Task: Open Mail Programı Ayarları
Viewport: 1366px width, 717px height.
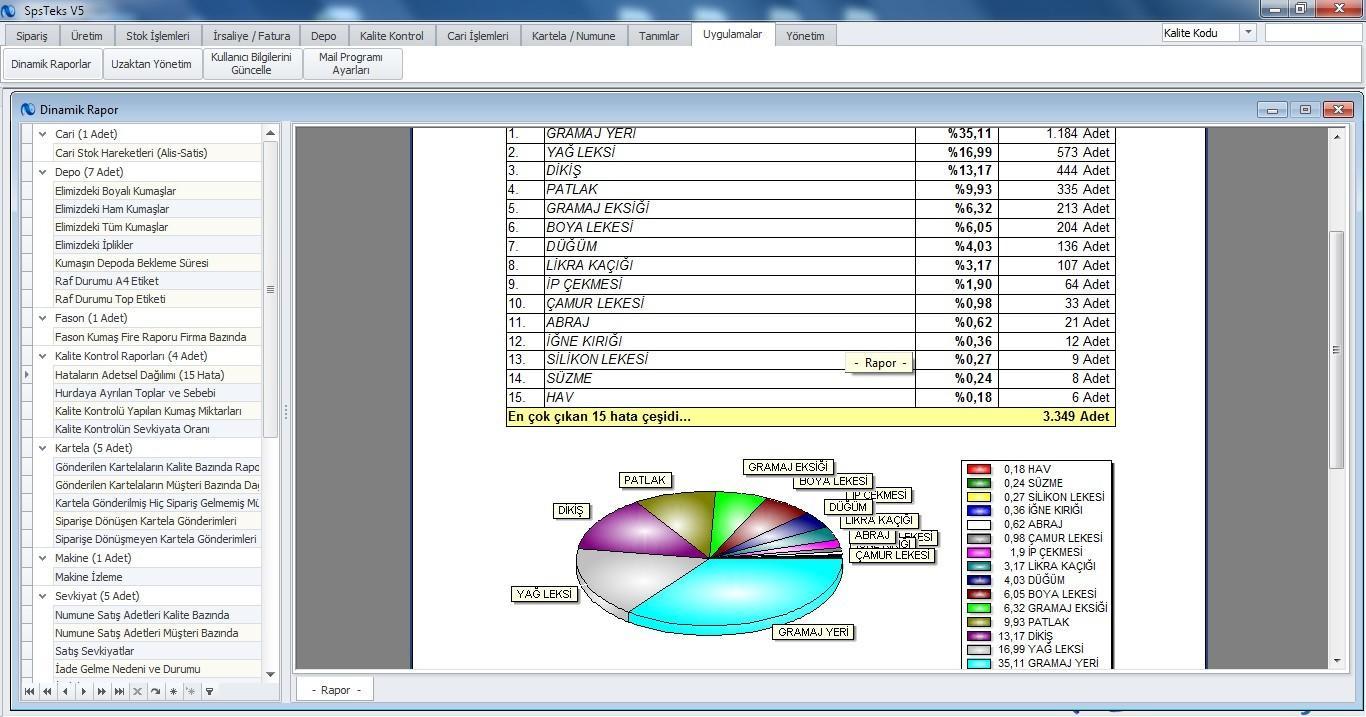Action: (351, 64)
